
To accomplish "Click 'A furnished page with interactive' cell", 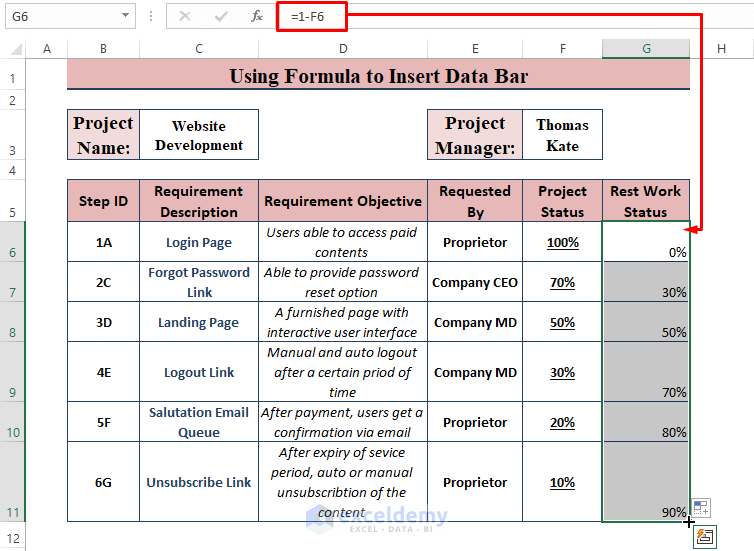I will 343,322.
